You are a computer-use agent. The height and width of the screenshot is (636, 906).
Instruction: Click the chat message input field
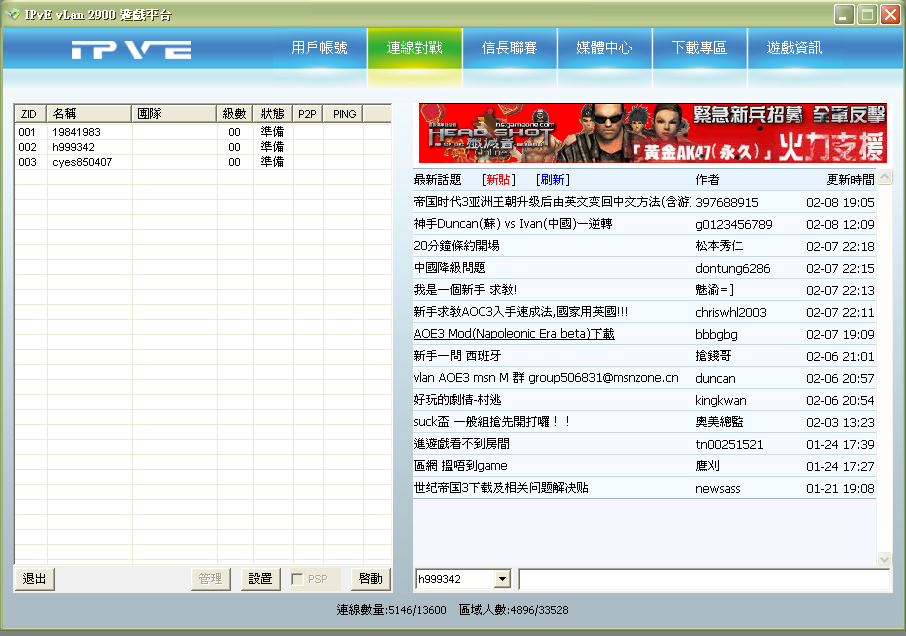click(x=703, y=580)
